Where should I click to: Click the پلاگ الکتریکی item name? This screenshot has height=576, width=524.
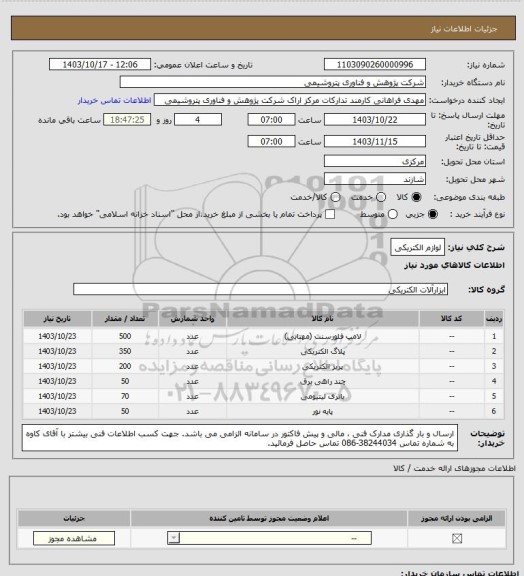tap(323, 352)
